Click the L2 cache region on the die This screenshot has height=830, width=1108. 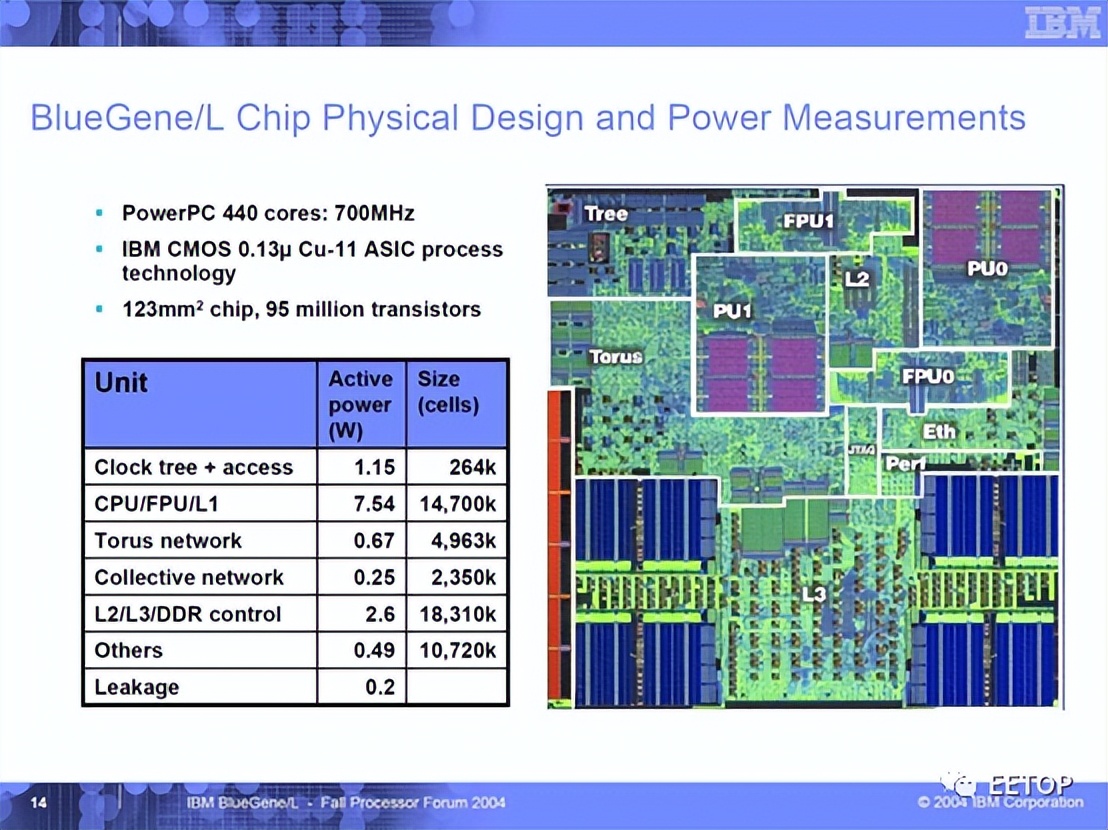point(856,281)
